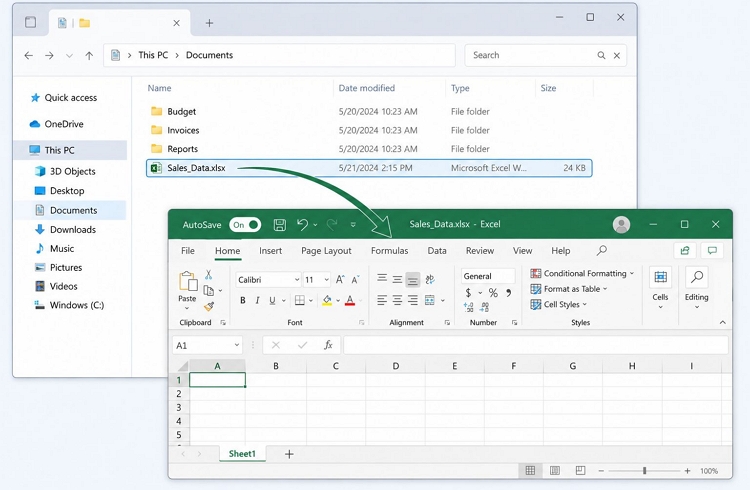This screenshot has width=750, height=490.
Task: Click the Comments icon button in Excel
Action: tap(712, 250)
